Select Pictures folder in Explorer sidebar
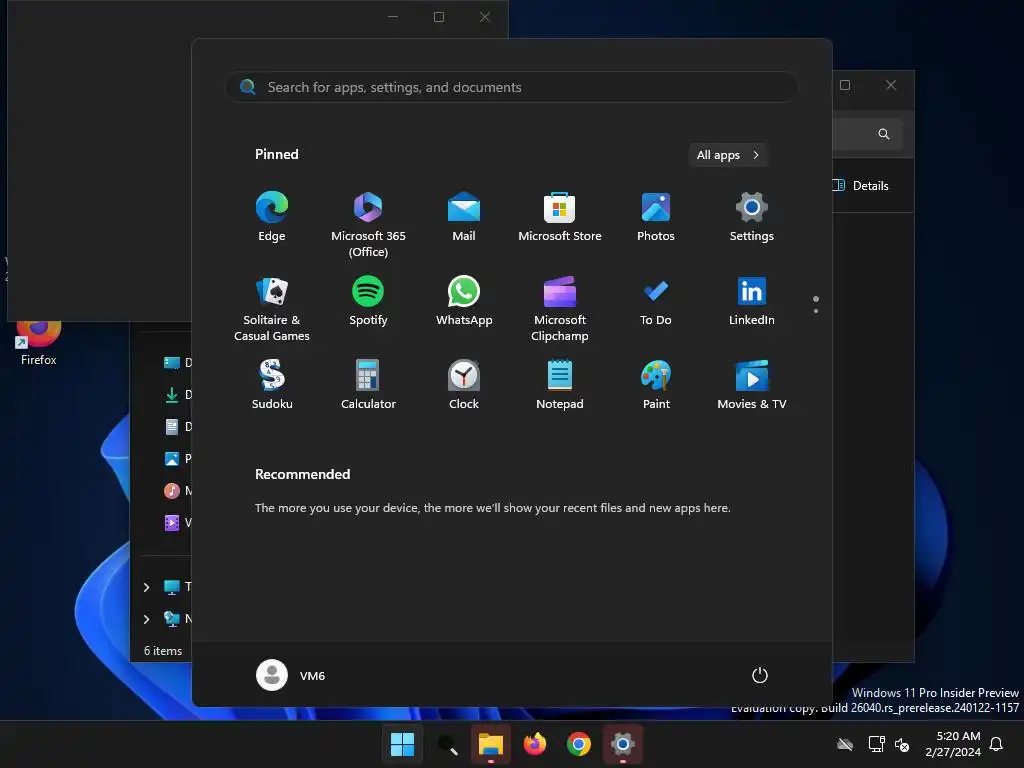1024x768 pixels. point(177,458)
